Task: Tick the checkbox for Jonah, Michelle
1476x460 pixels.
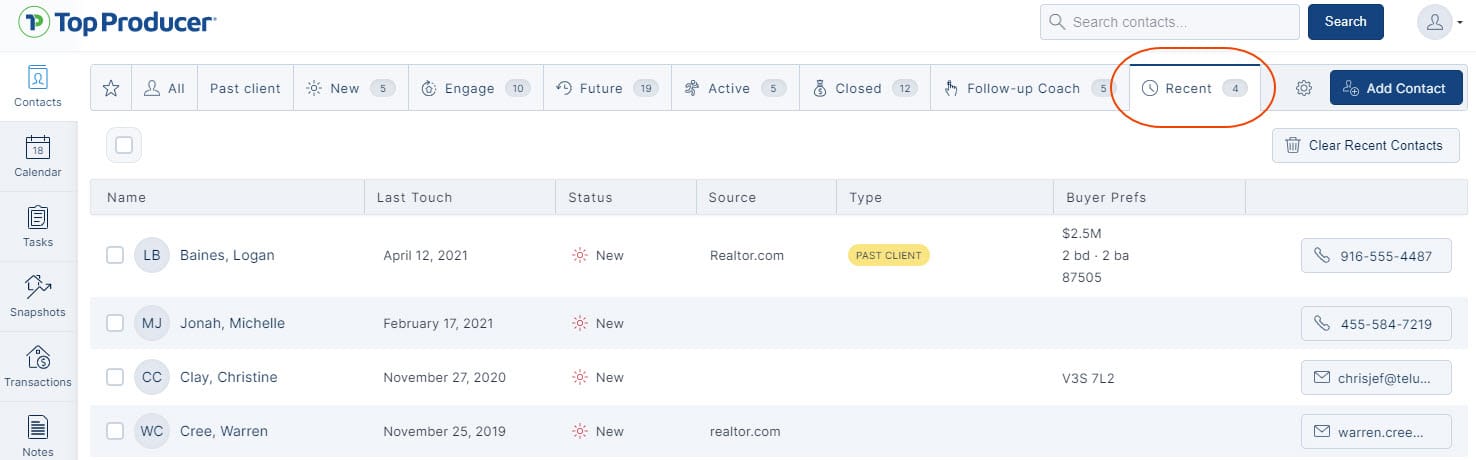Action: (x=115, y=323)
